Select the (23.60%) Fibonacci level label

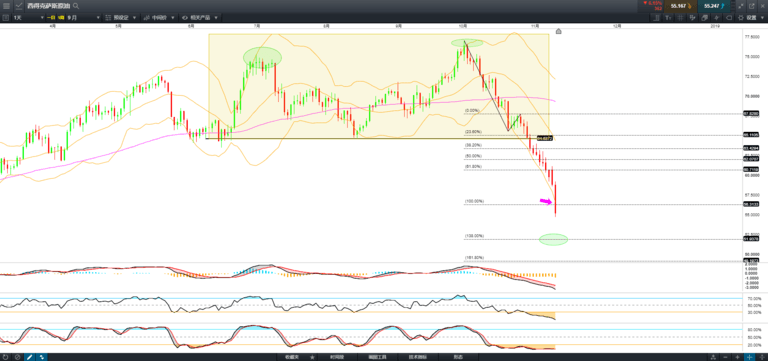pos(473,132)
